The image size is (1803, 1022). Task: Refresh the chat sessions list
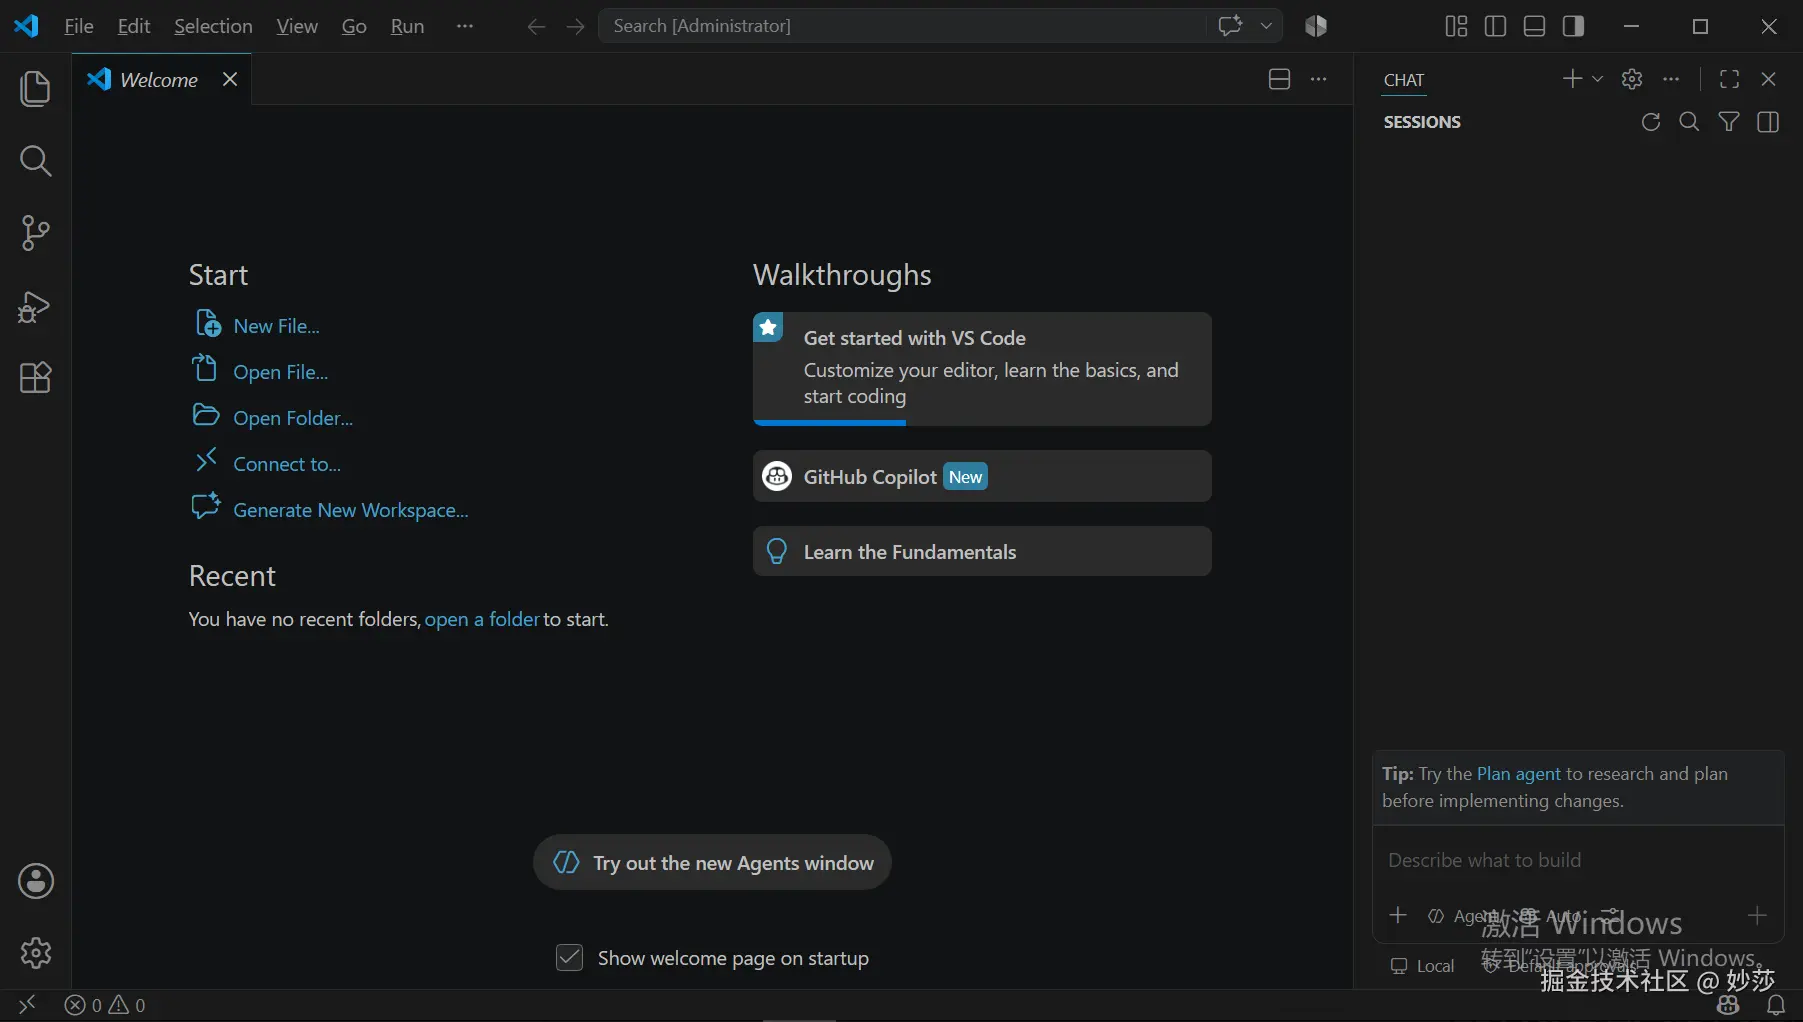1651,122
